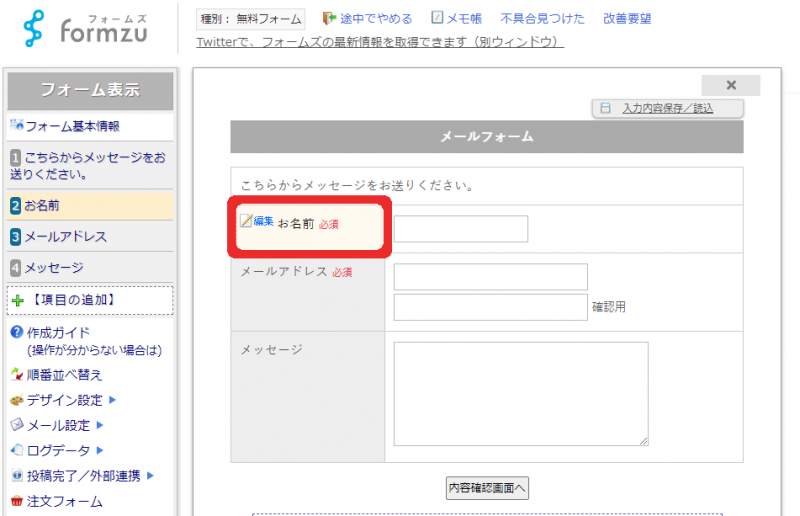
Task: Click the 途中でやめる exit icon
Action: tap(329, 18)
